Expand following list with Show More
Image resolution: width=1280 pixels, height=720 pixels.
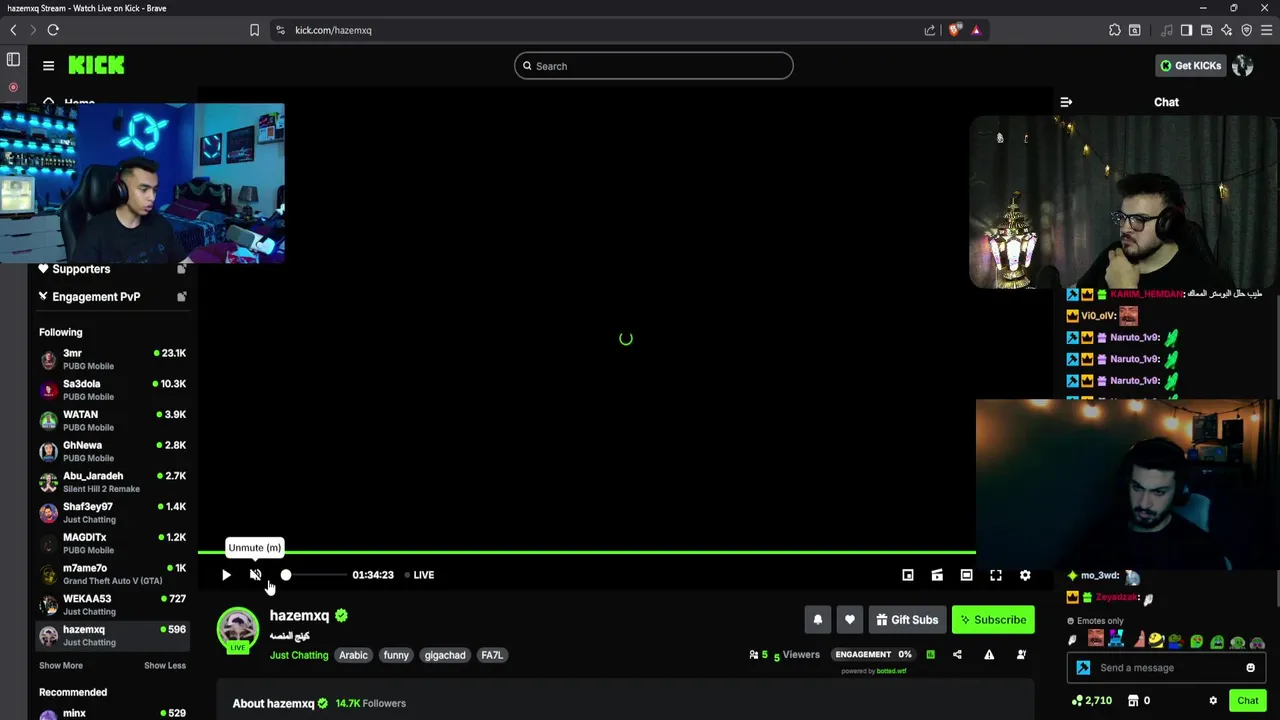(x=61, y=666)
